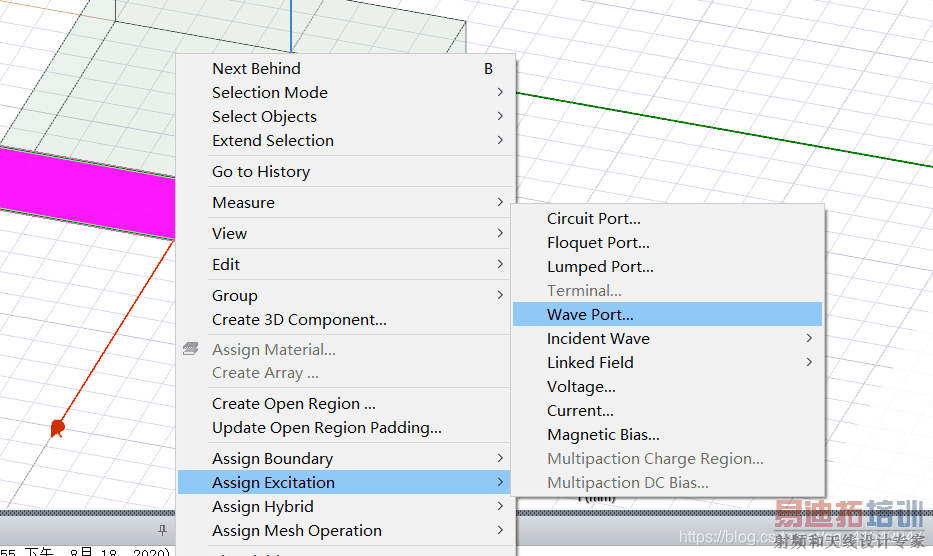Image resolution: width=933 pixels, height=556 pixels.
Task: Click the pin icon on bottom panel
Action: pos(162,529)
